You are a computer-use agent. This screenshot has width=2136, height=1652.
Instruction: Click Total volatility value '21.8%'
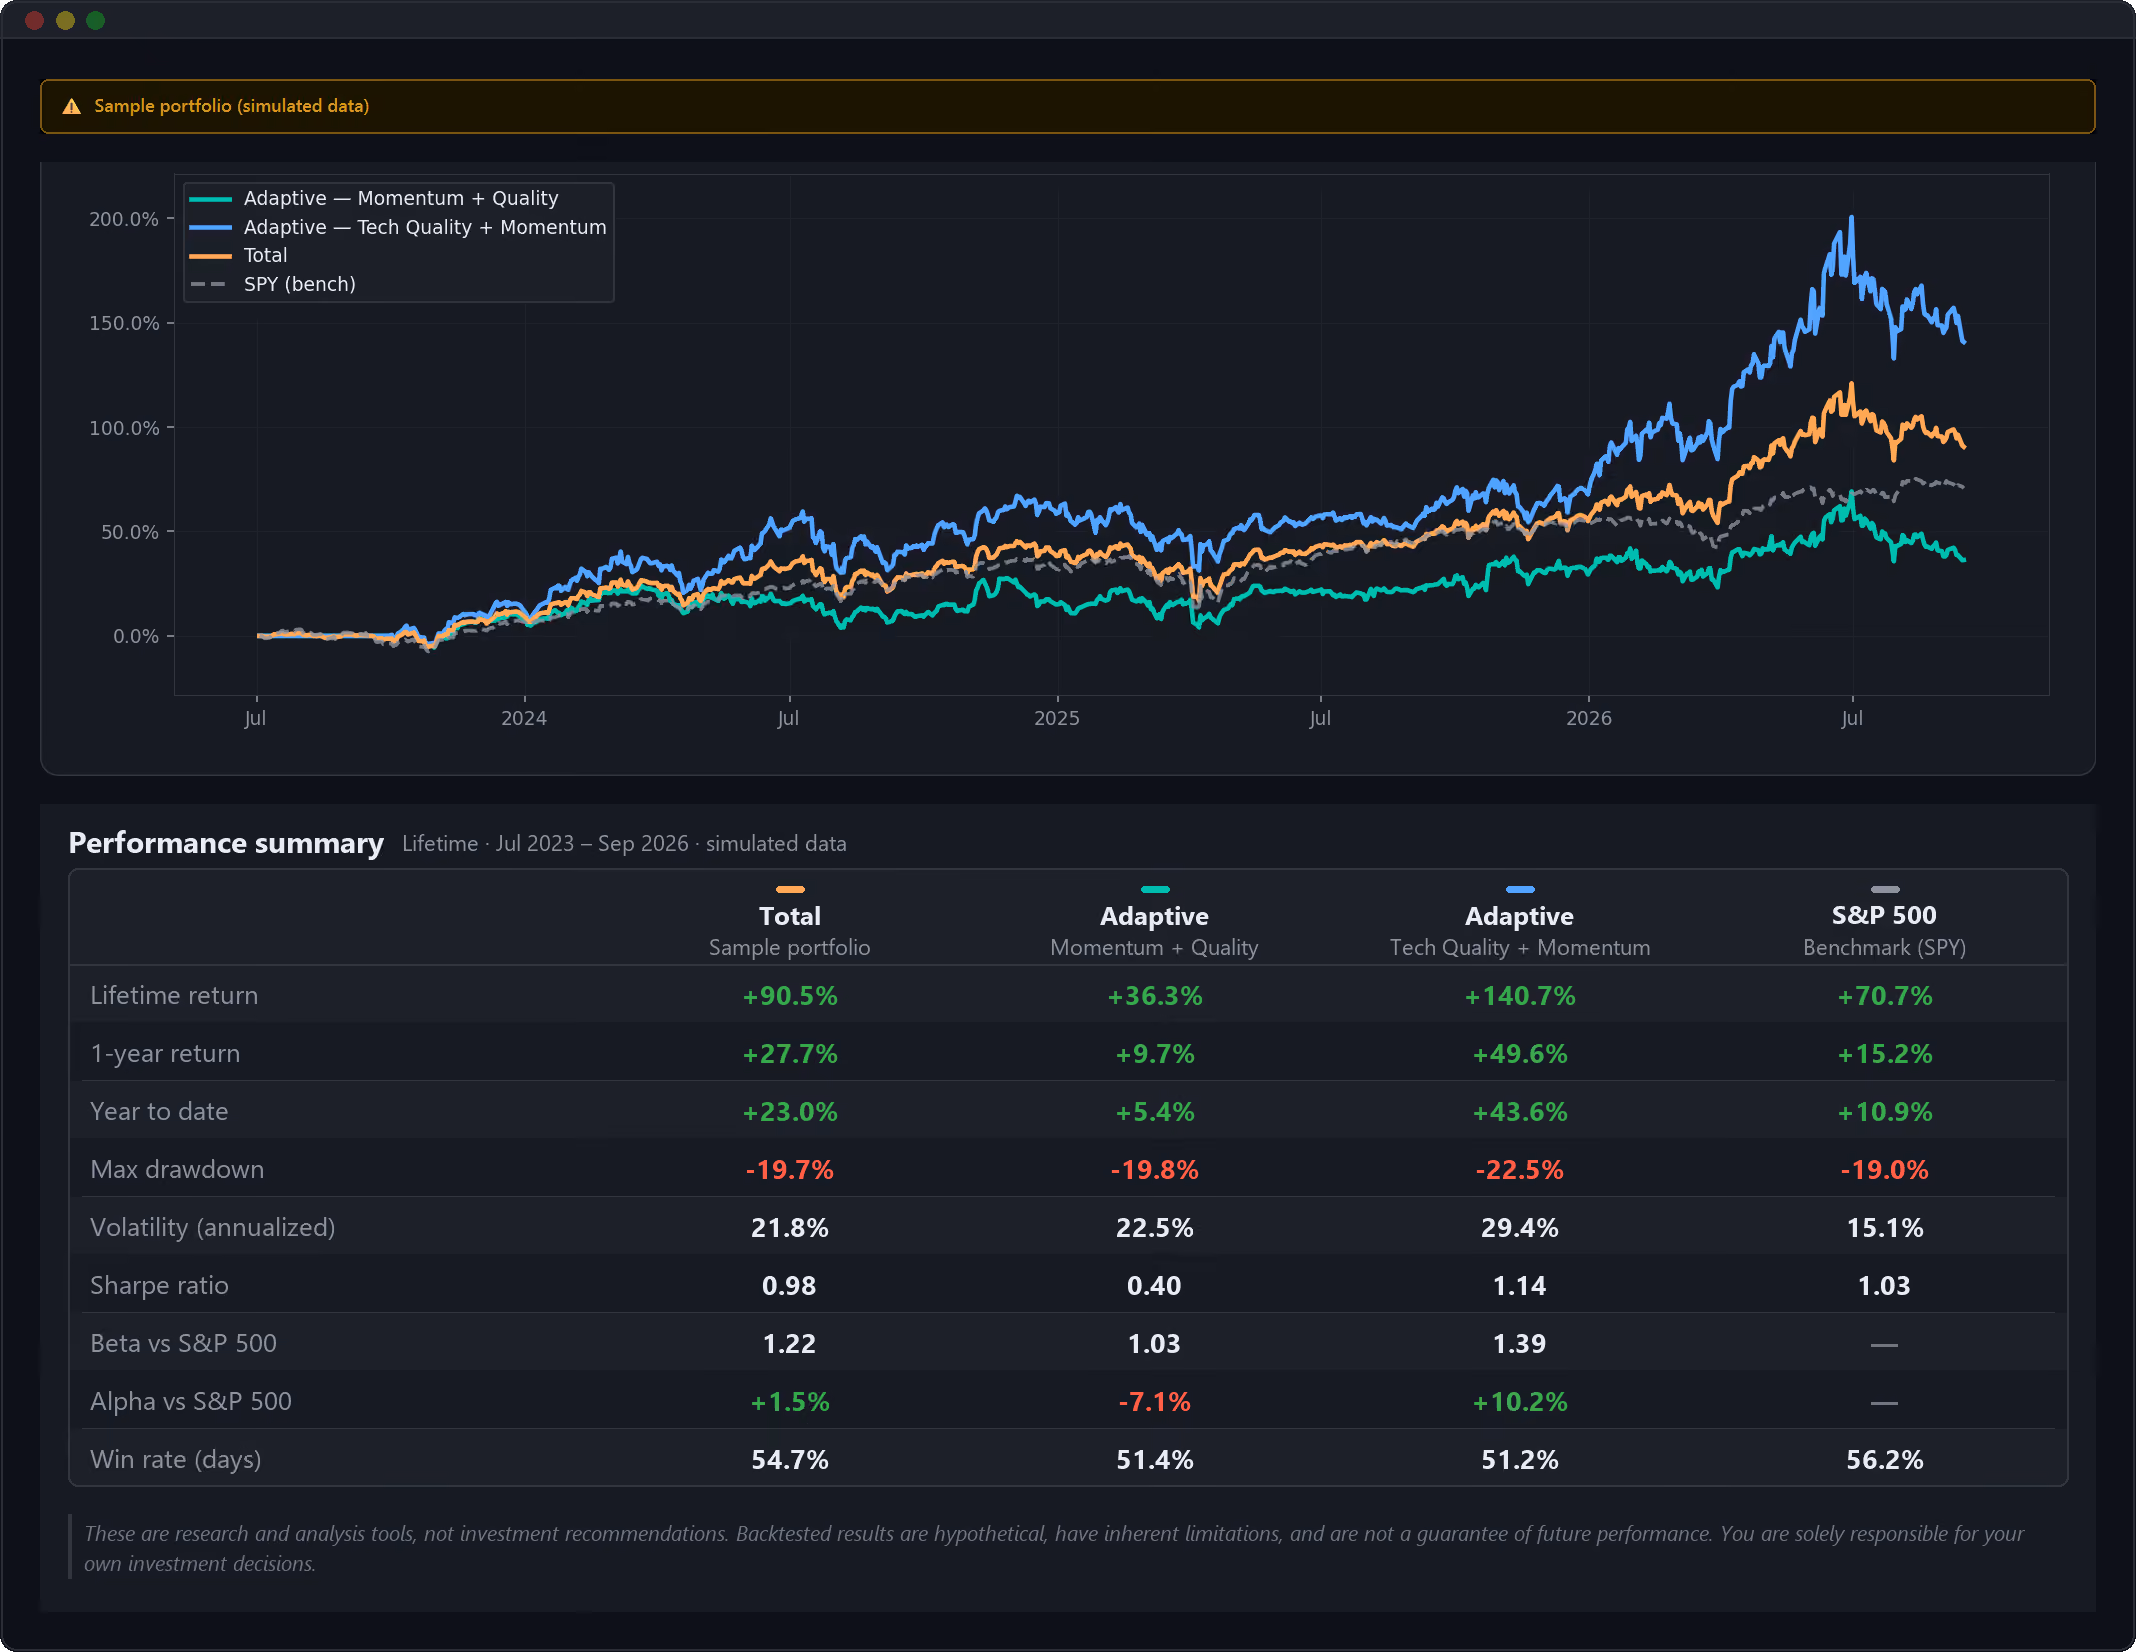(x=790, y=1228)
